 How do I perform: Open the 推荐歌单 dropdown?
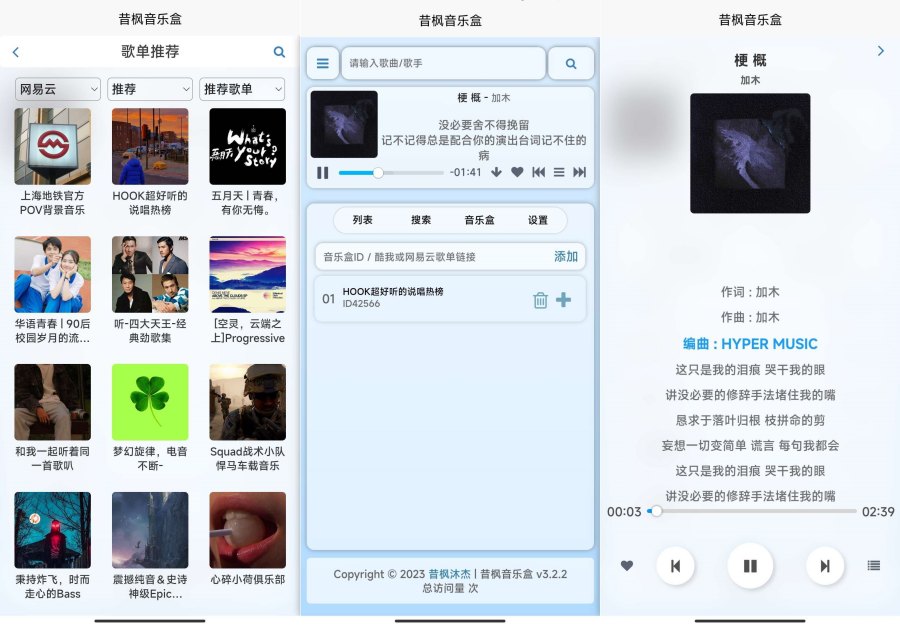[242, 89]
